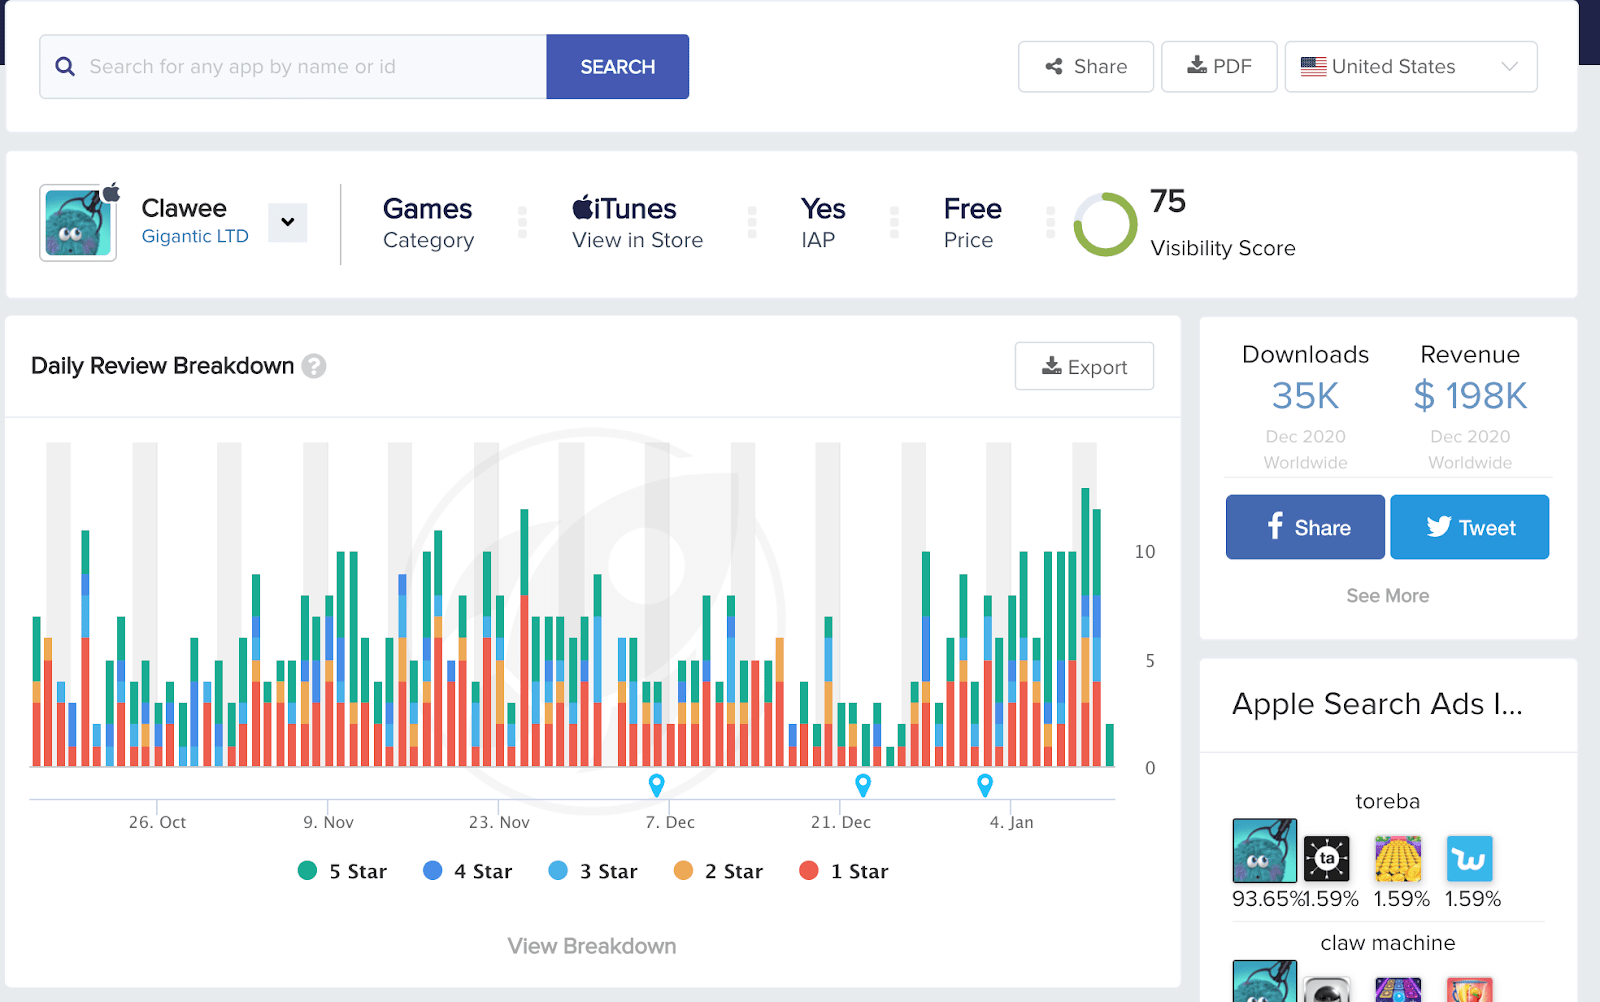Click the claw machine keyword label
The image size is (1600, 1002).
click(1387, 943)
